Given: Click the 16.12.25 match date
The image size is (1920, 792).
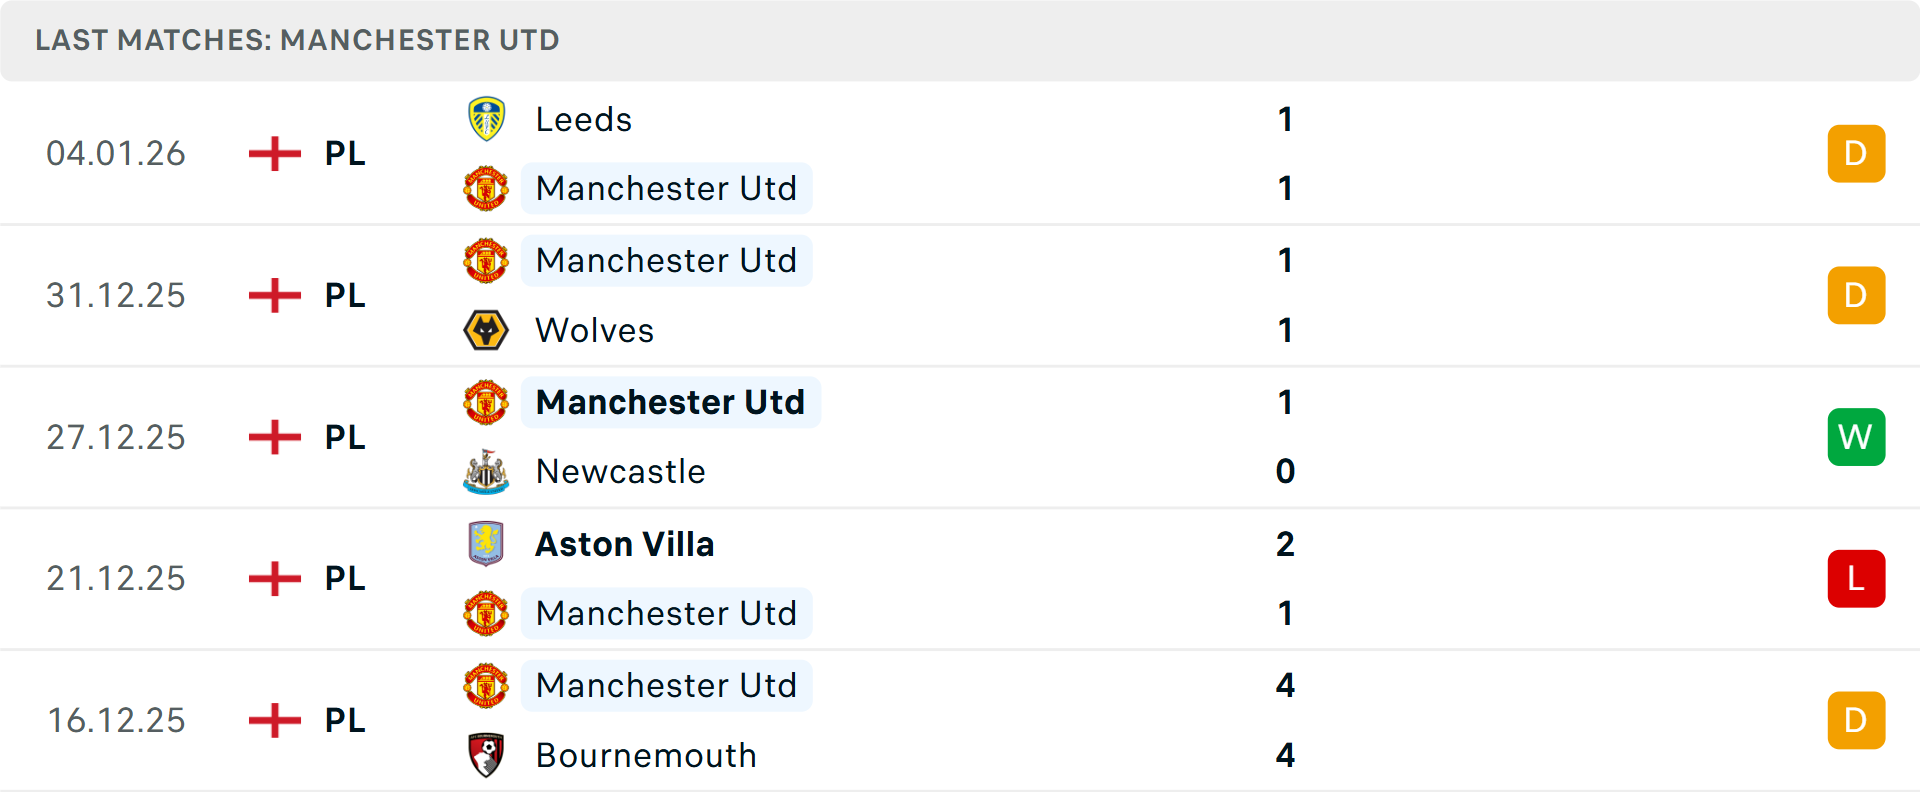Looking at the screenshot, I should tap(116, 720).
